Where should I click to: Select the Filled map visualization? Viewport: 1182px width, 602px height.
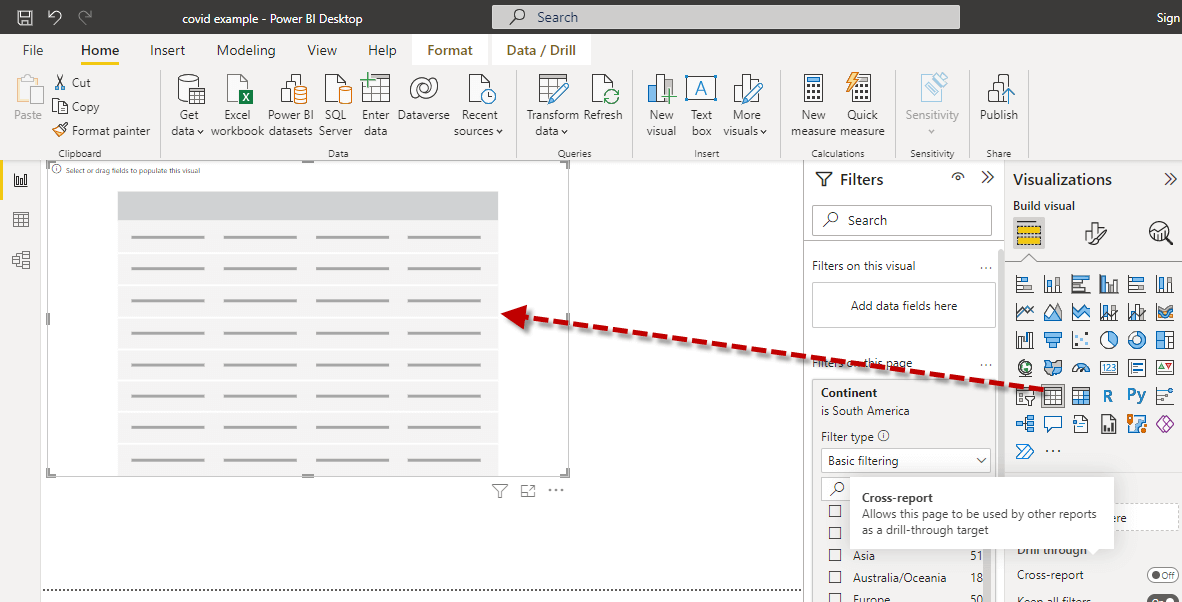pos(1052,368)
